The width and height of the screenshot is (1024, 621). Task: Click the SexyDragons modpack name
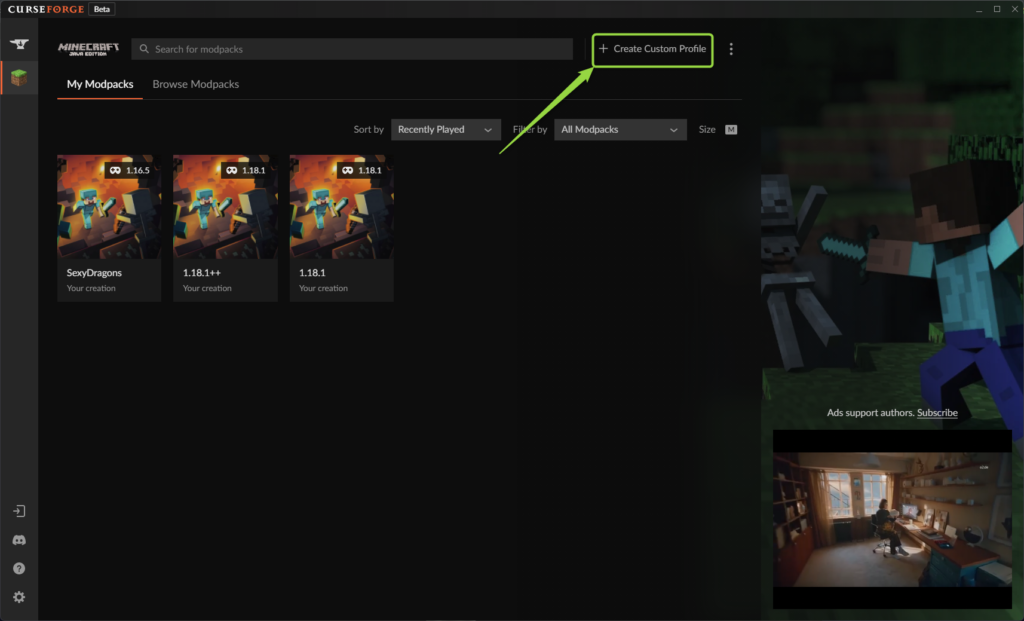(94, 273)
